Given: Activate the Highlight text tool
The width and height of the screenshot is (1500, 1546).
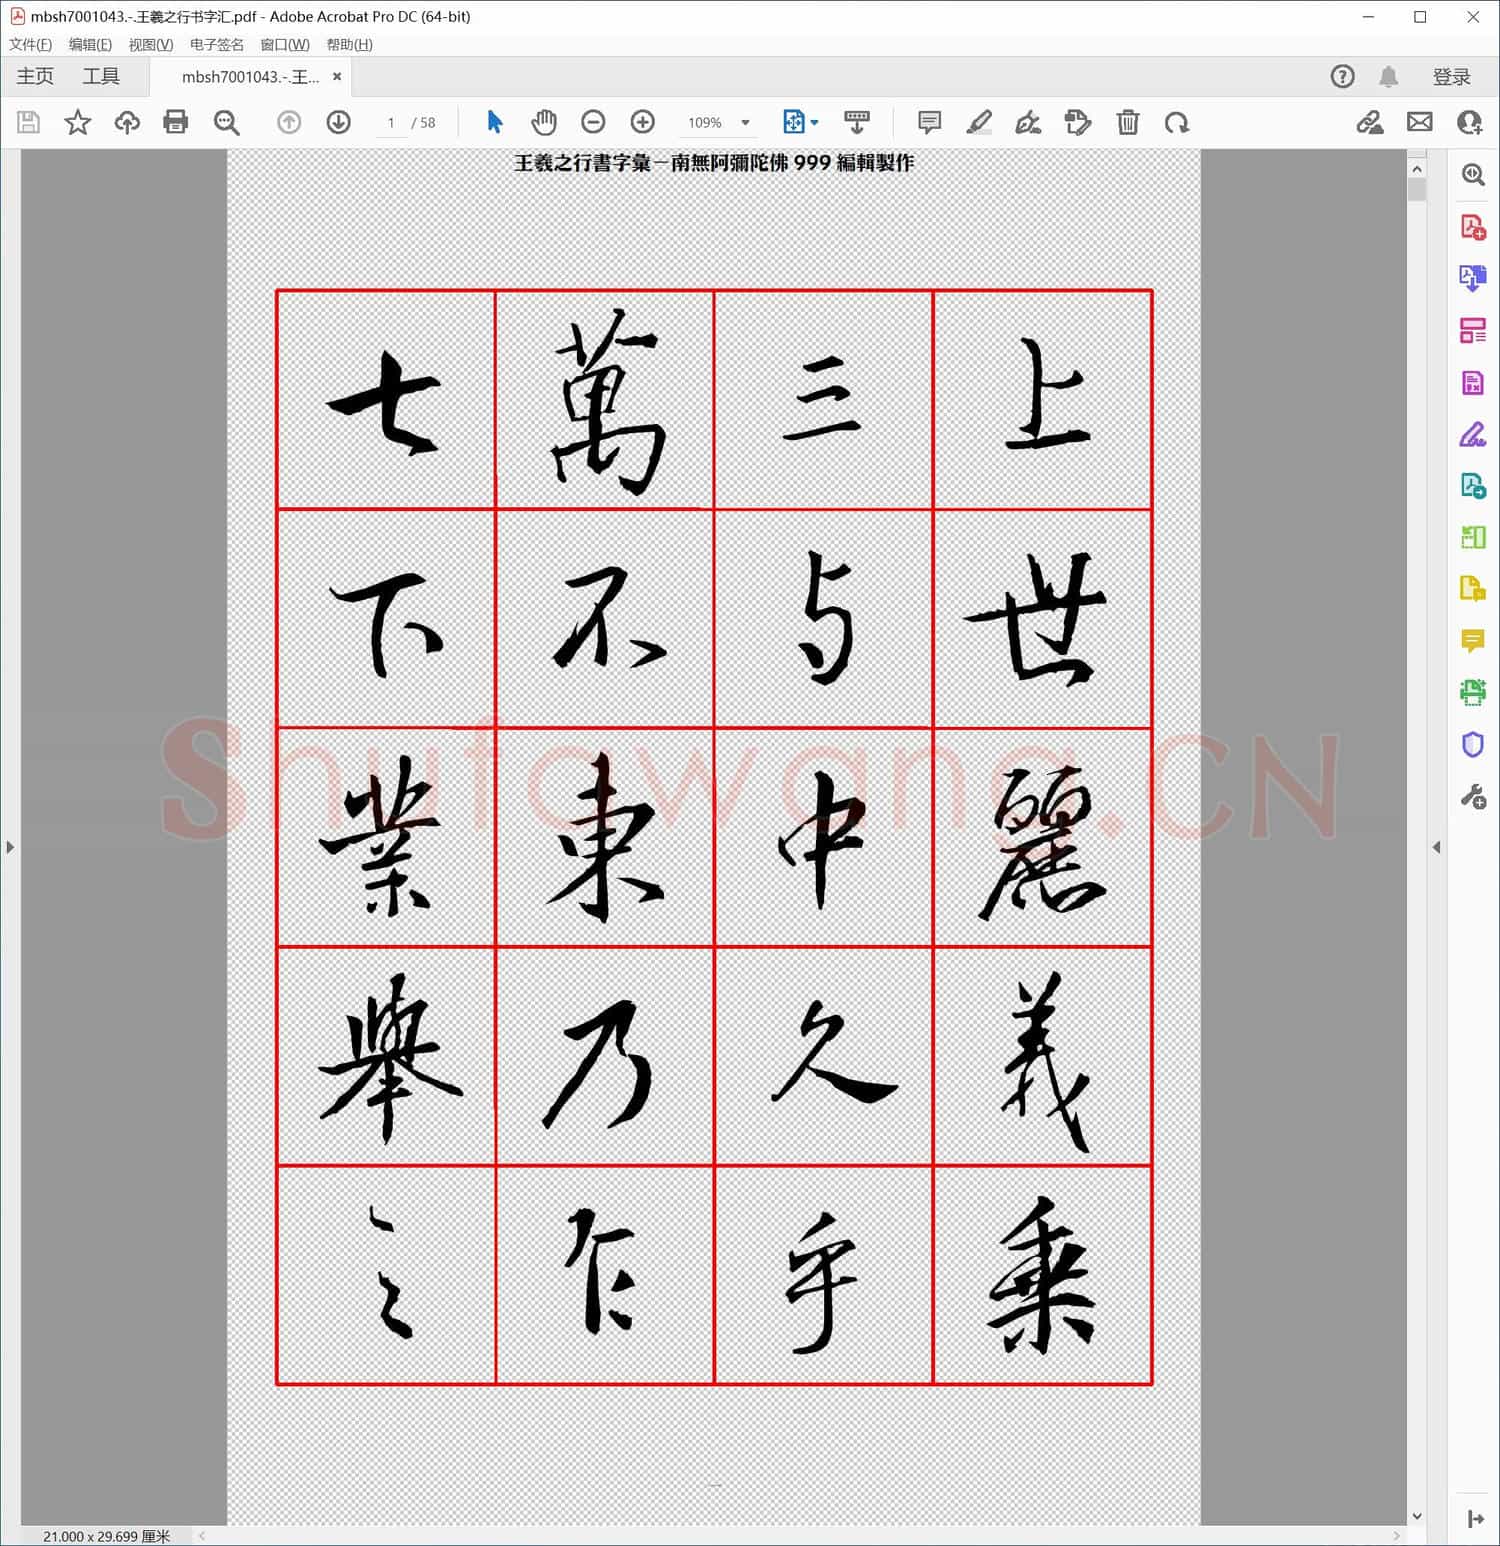Looking at the screenshot, I should pos(978,122).
